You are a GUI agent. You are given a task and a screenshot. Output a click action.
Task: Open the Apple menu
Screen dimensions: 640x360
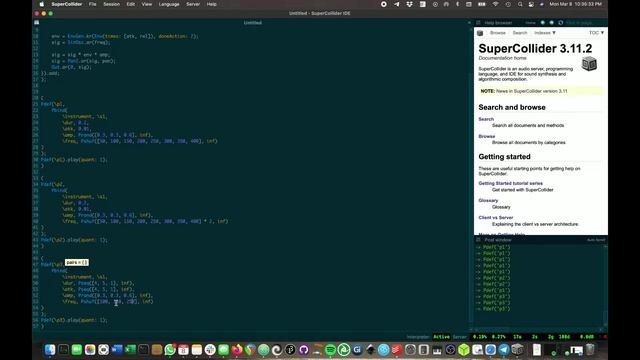(x=42, y=4)
